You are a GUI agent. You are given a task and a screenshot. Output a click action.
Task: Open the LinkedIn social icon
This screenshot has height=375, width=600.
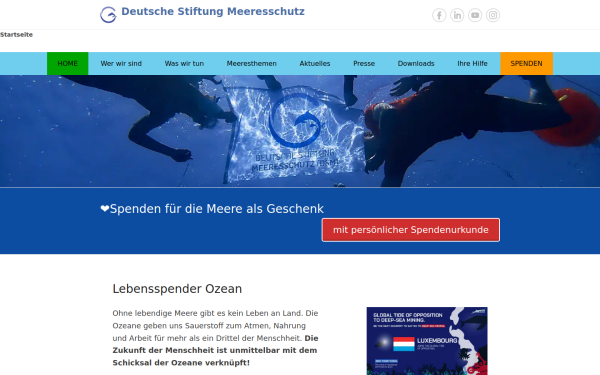(457, 15)
